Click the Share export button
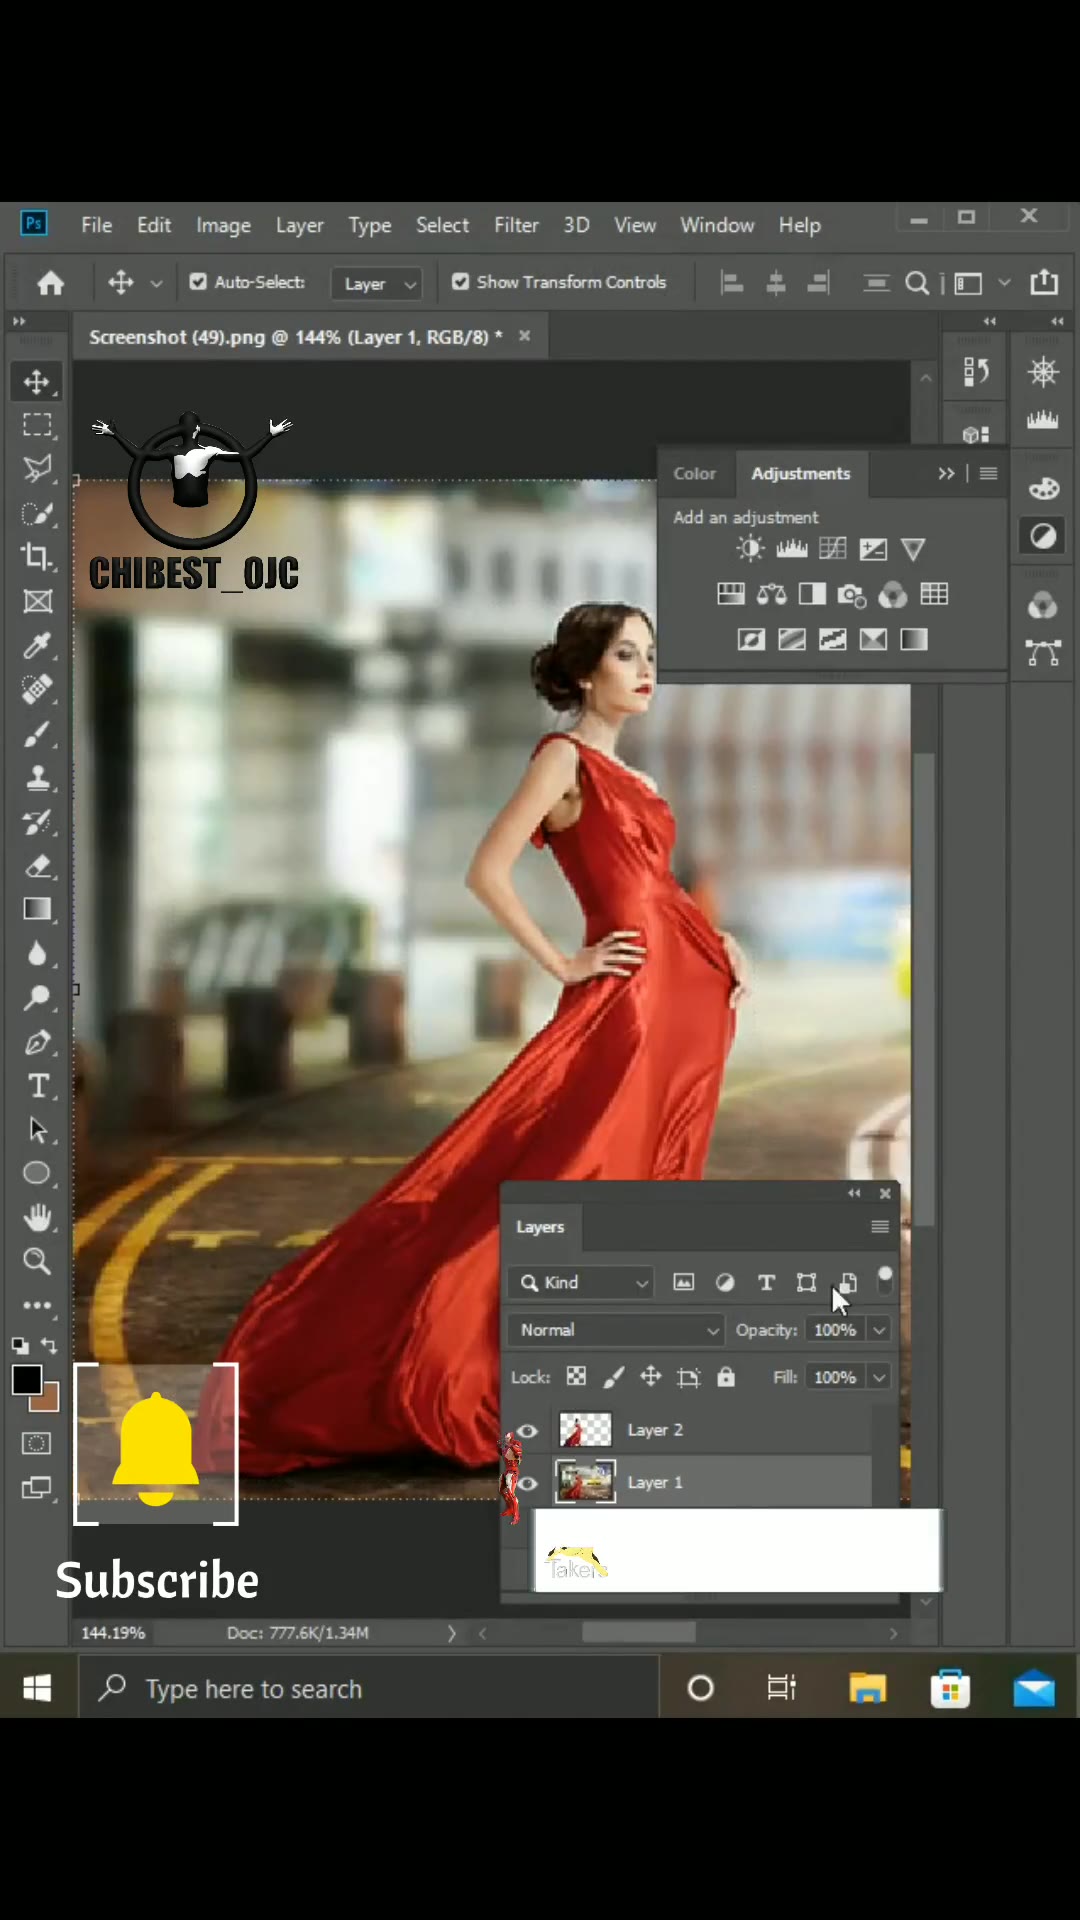This screenshot has width=1080, height=1920. pos(1044,282)
